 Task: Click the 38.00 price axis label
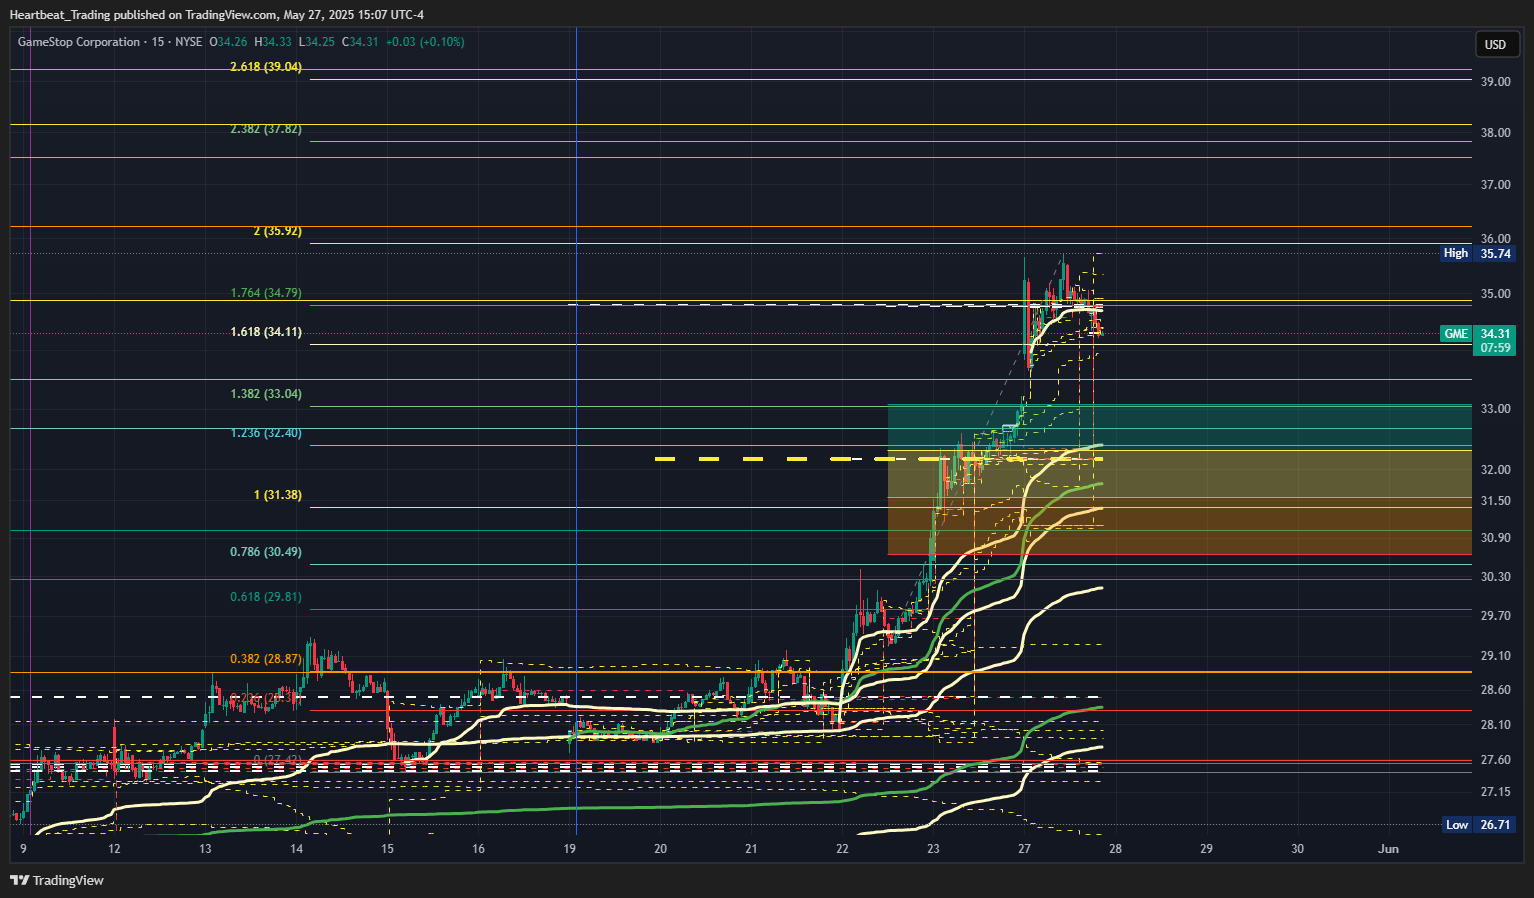coord(1495,133)
